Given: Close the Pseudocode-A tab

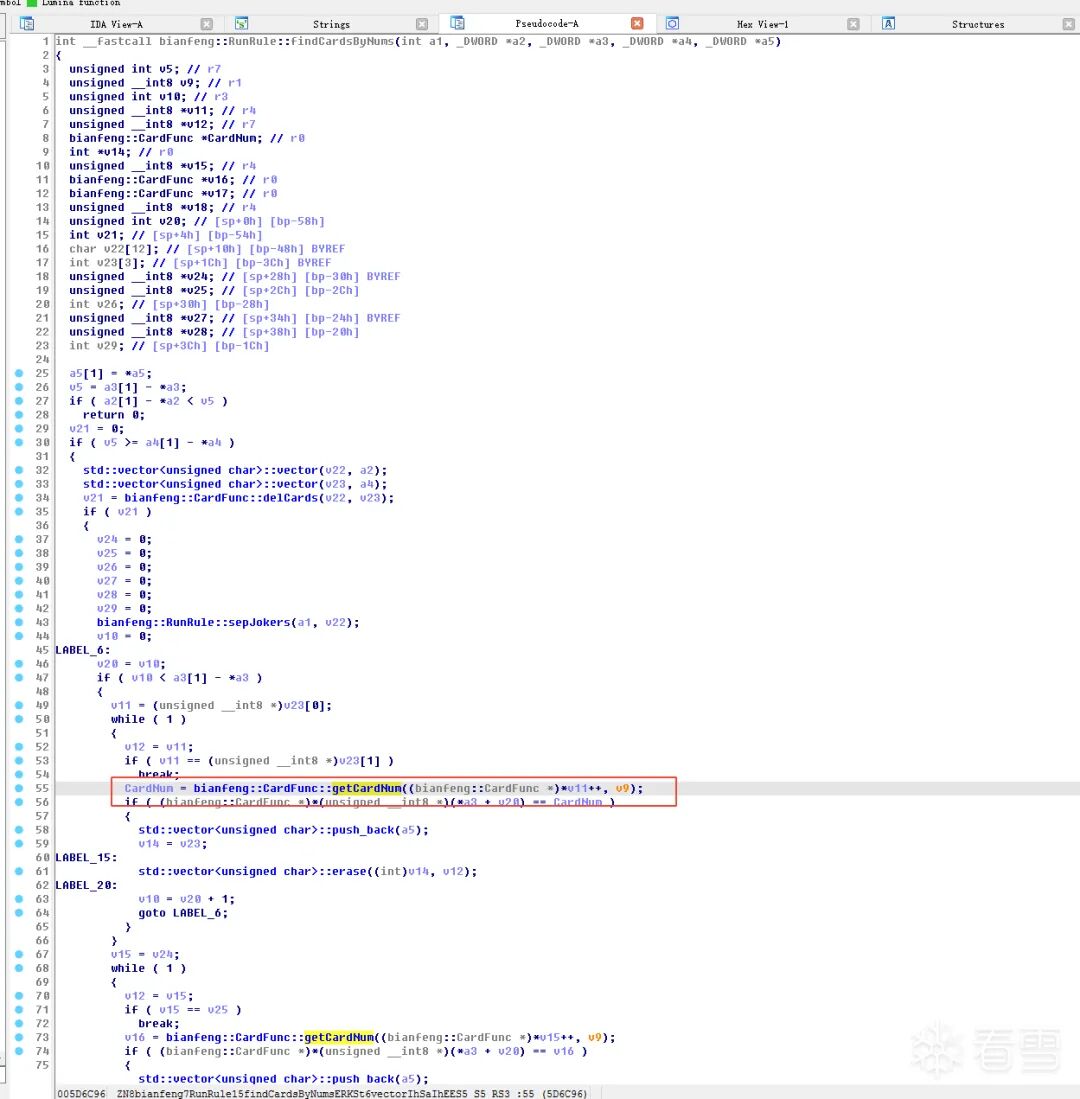Looking at the screenshot, I should click(x=637, y=24).
